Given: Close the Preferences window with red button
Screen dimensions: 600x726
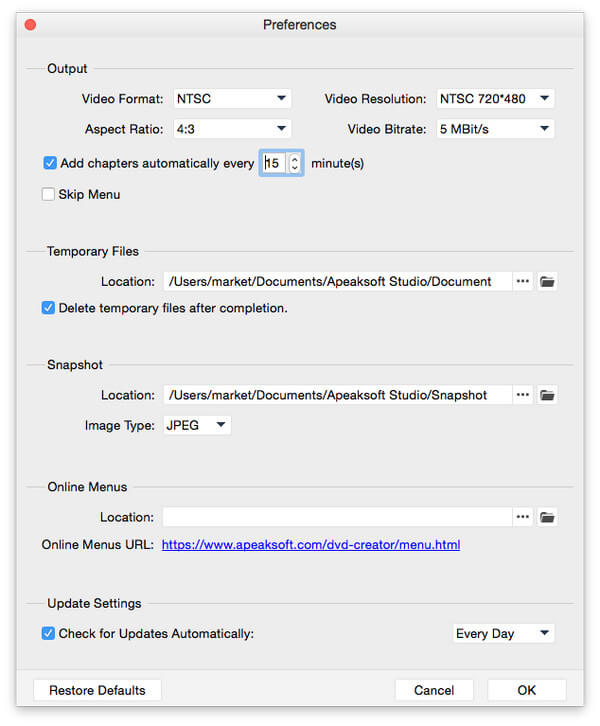Looking at the screenshot, I should (31, 25).
